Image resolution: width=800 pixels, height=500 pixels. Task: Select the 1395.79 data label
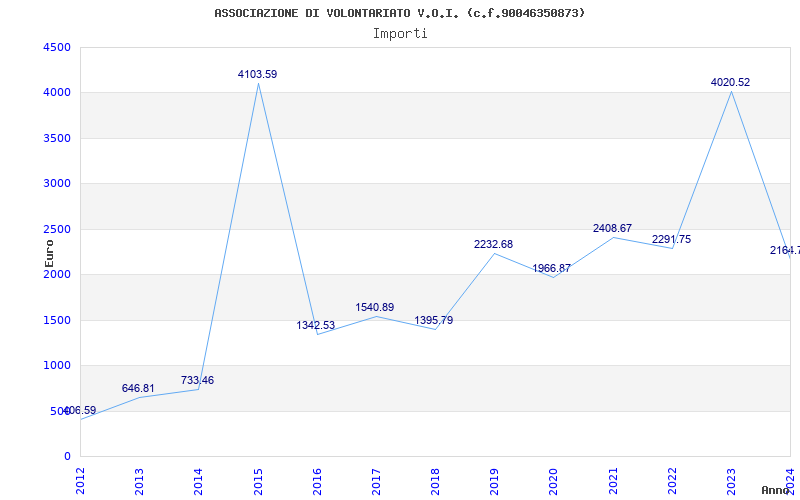[434, 321]
